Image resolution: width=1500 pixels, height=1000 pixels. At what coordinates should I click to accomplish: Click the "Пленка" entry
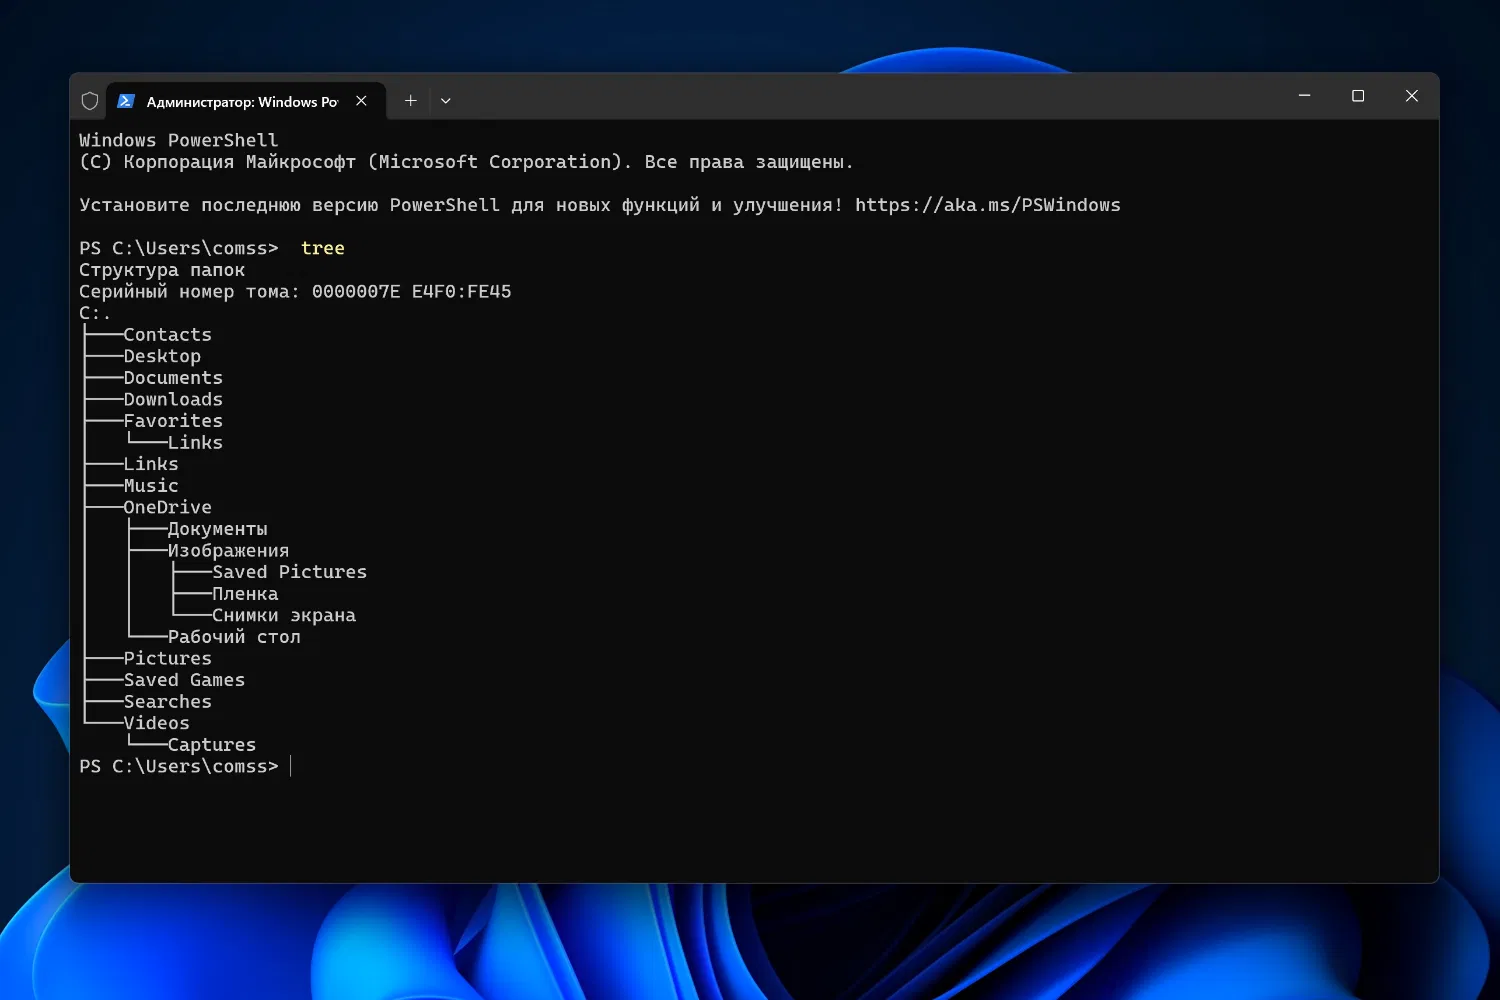point(246,594)
